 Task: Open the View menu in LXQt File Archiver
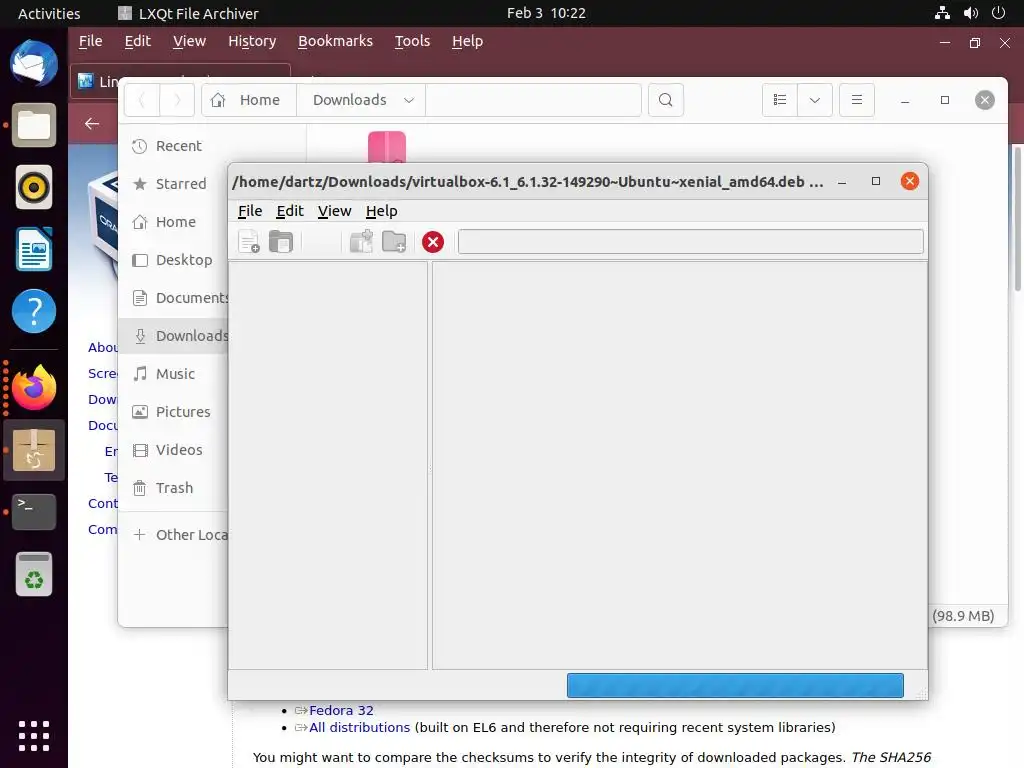[x=334, y=211]
